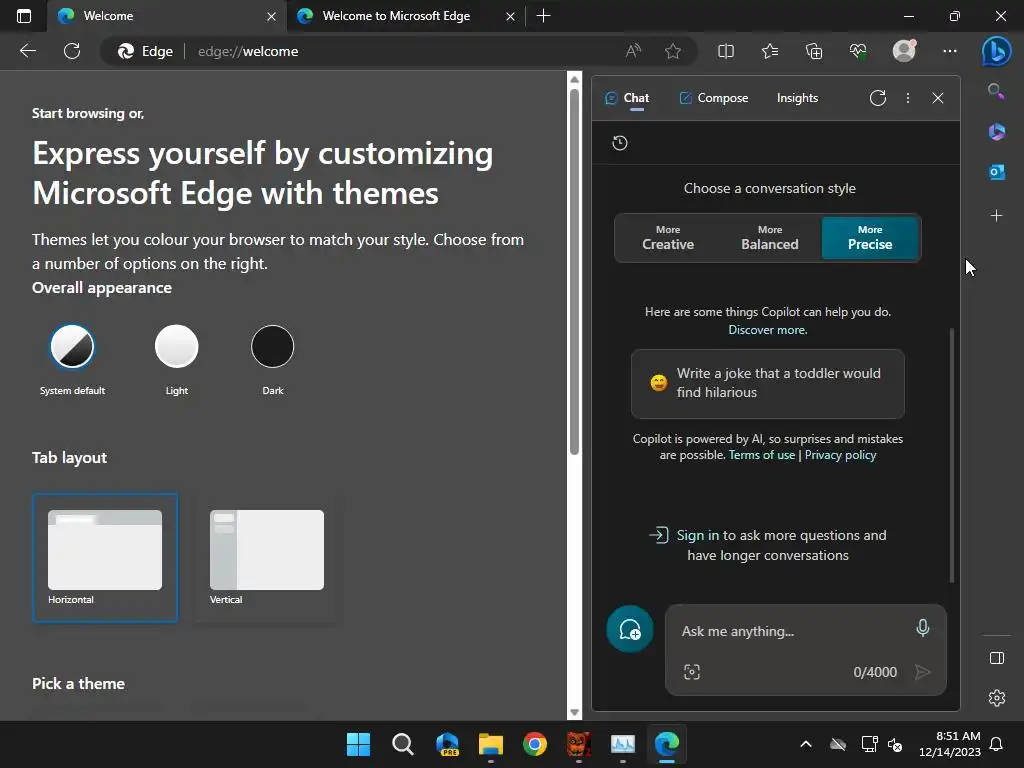Open Copilot chat history clock icon
This screenshot has height=768, width=1024.
tap(620, 143)
